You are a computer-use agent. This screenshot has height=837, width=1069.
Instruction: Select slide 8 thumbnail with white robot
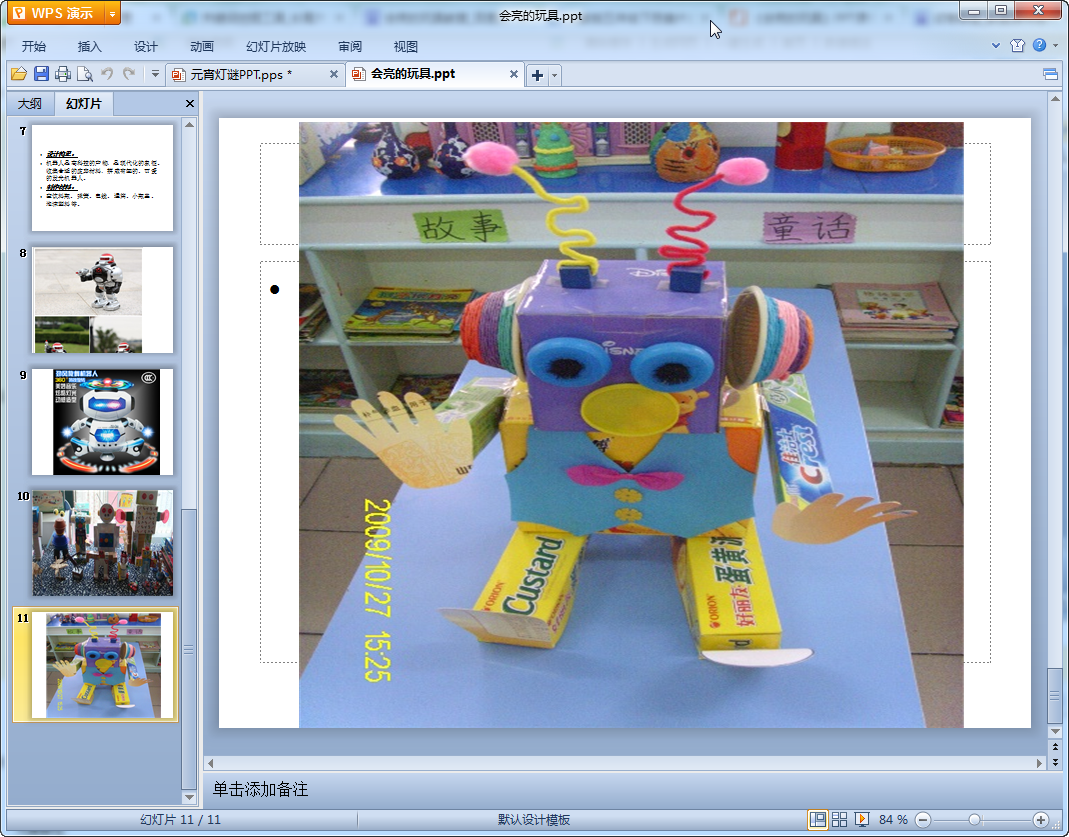[x=102, y=299]
